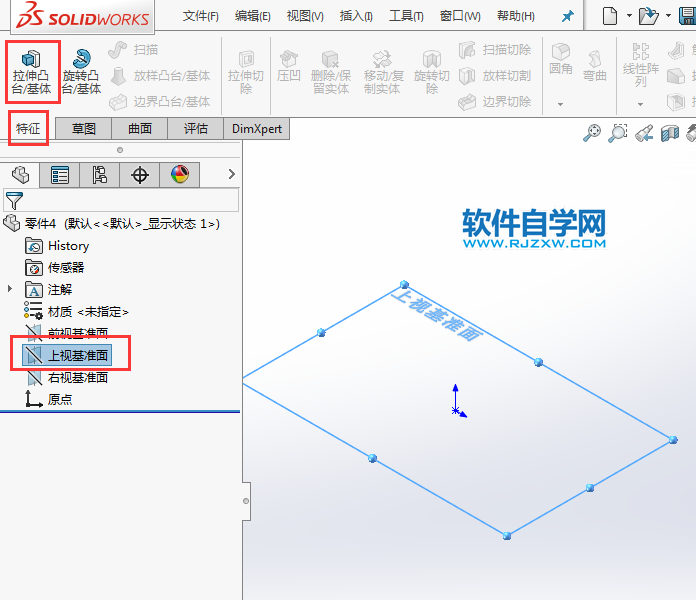The height and width of the screenshot is (600, 696).
Task: Select the Indent (压凹) tool
Action: [289, 67]
